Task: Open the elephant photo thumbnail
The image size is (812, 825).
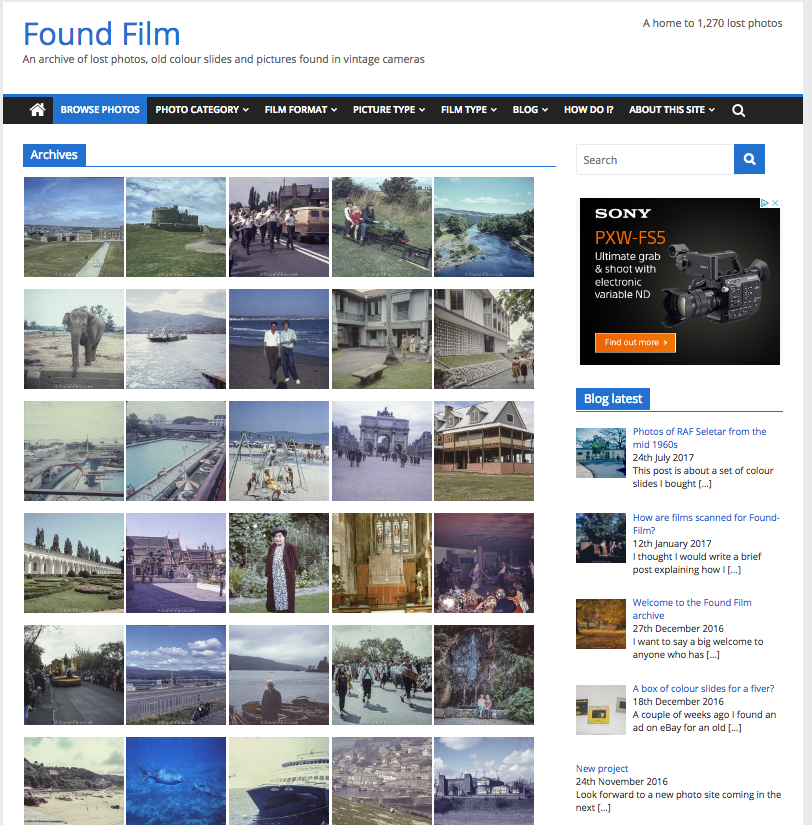Action: tap(74, 339)
